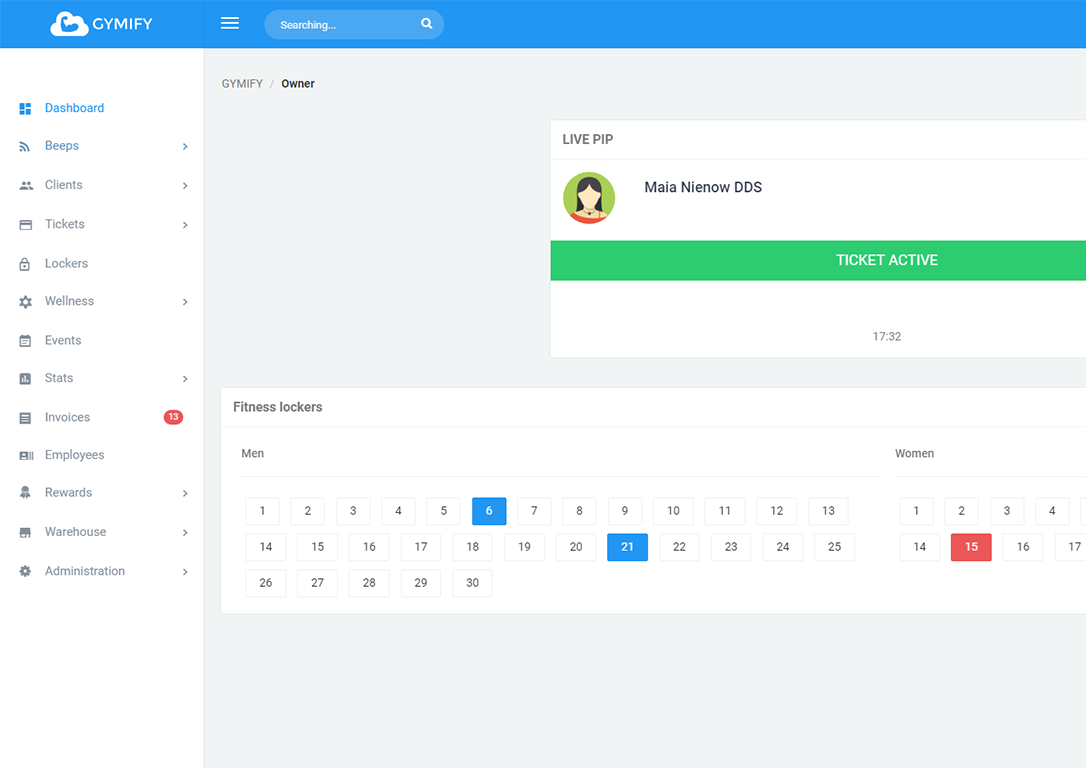Click the Women section label
This screenshot has width=1086, height=768.
pos(914,454)
